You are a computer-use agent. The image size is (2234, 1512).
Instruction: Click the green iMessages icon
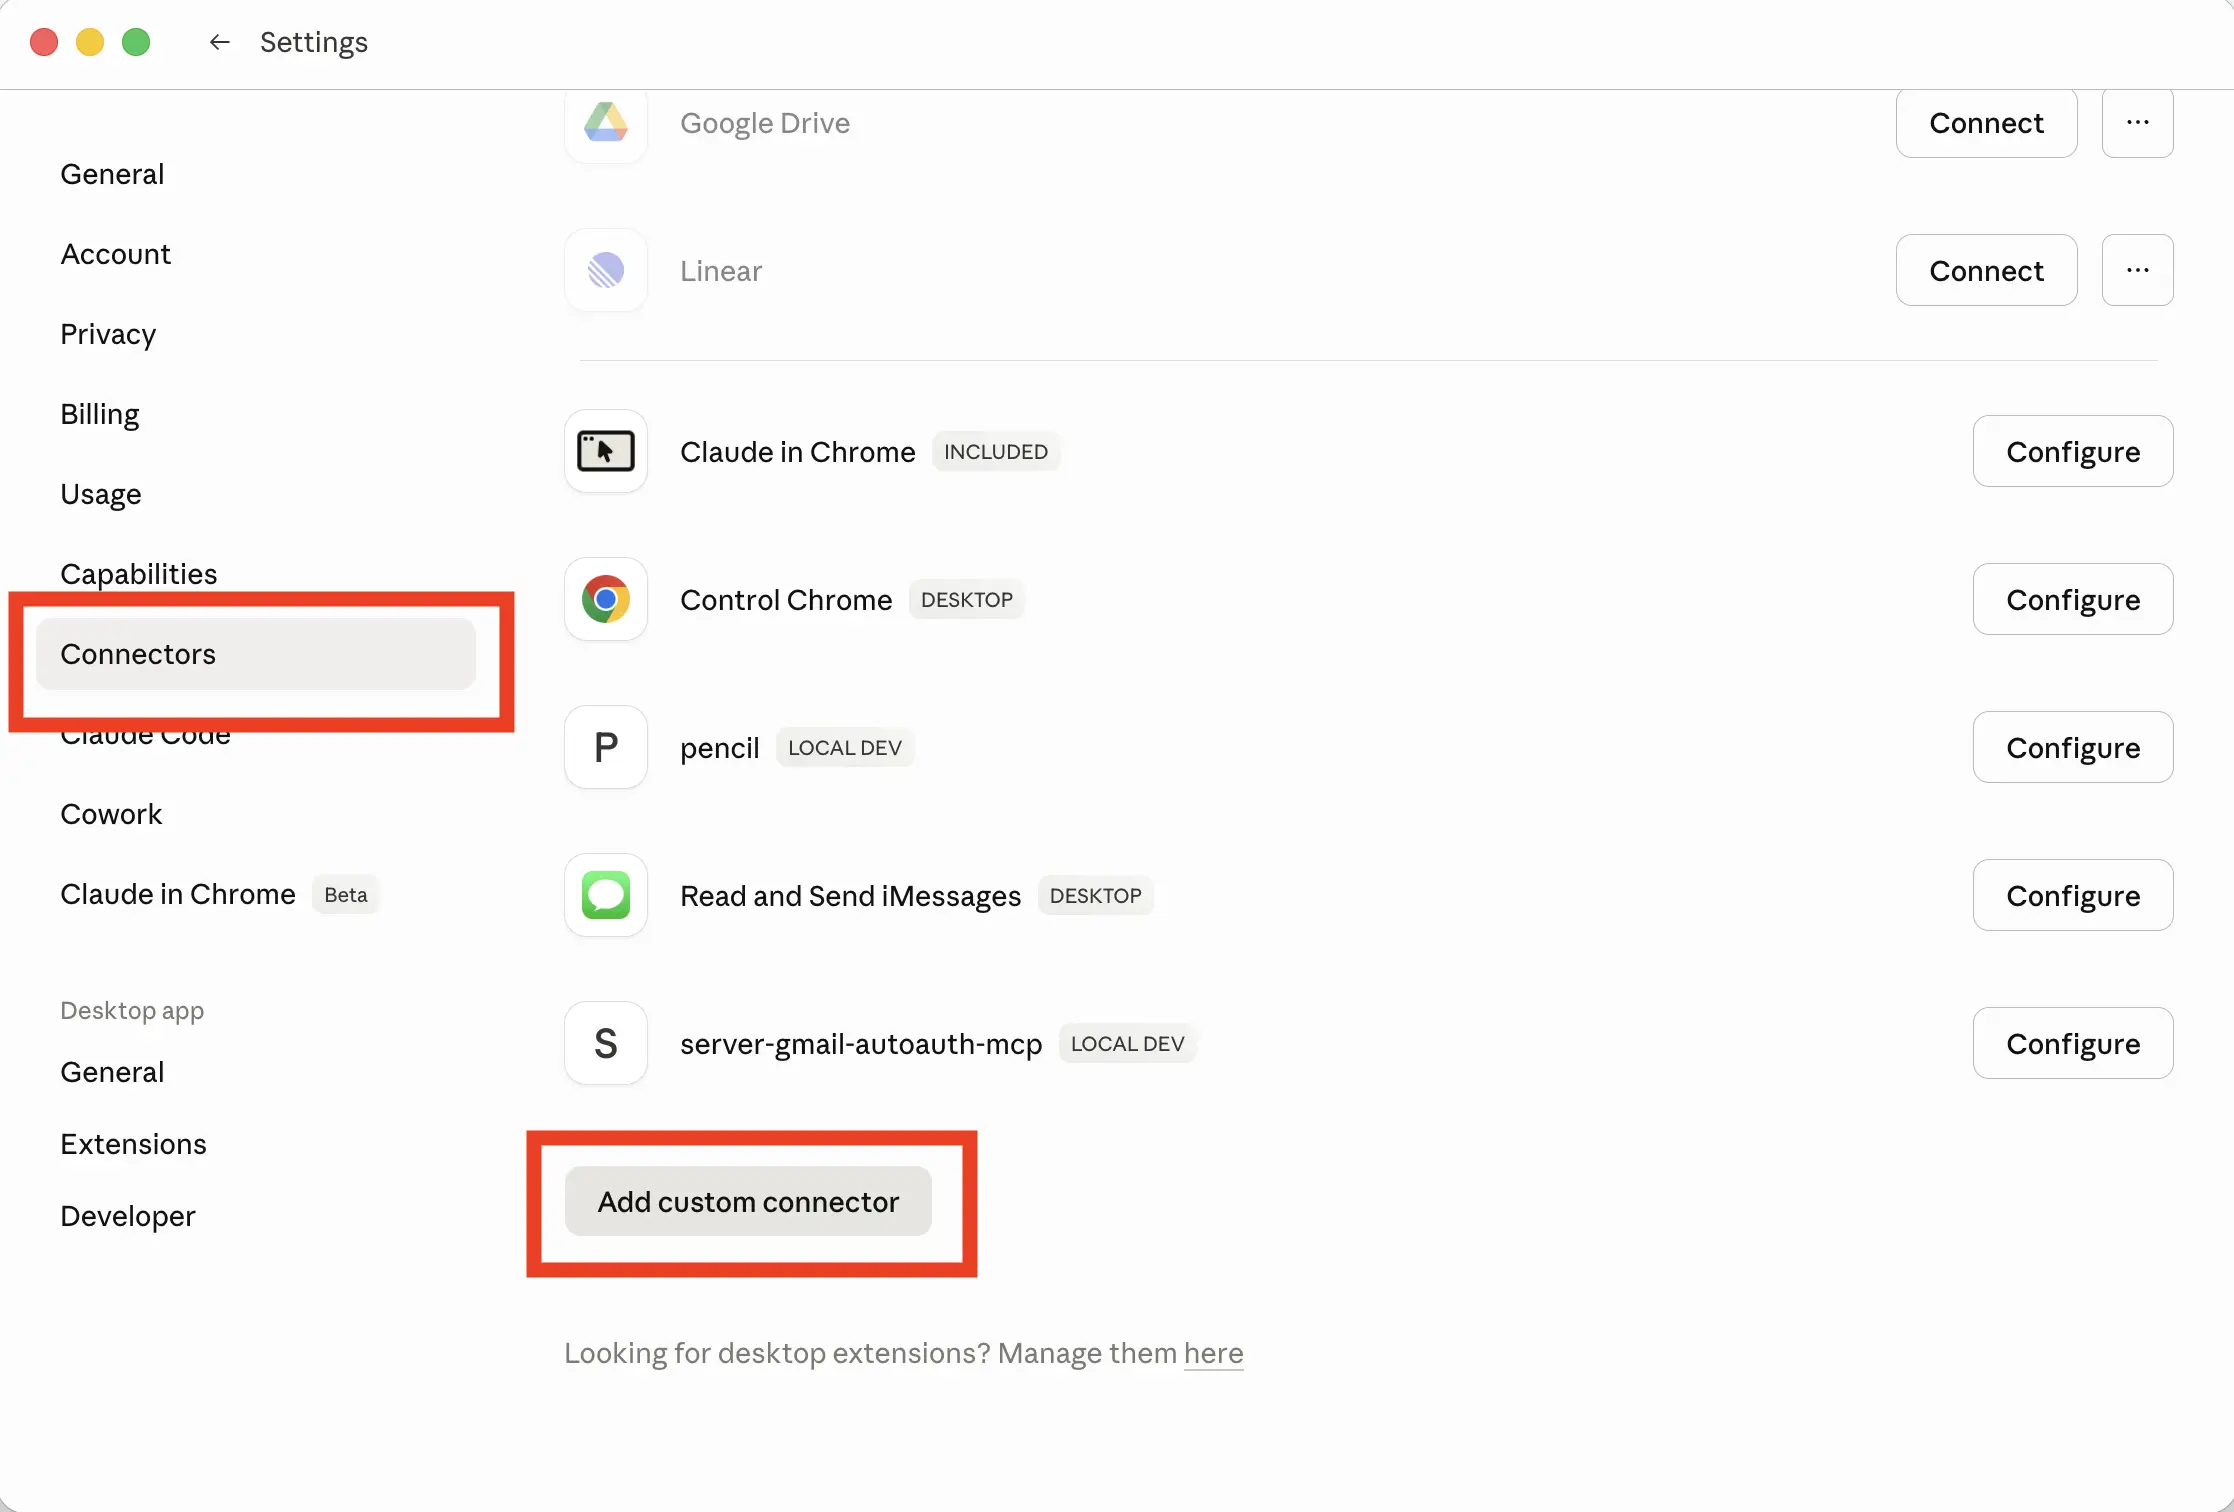pyautogui.click(x=605, y=895)
